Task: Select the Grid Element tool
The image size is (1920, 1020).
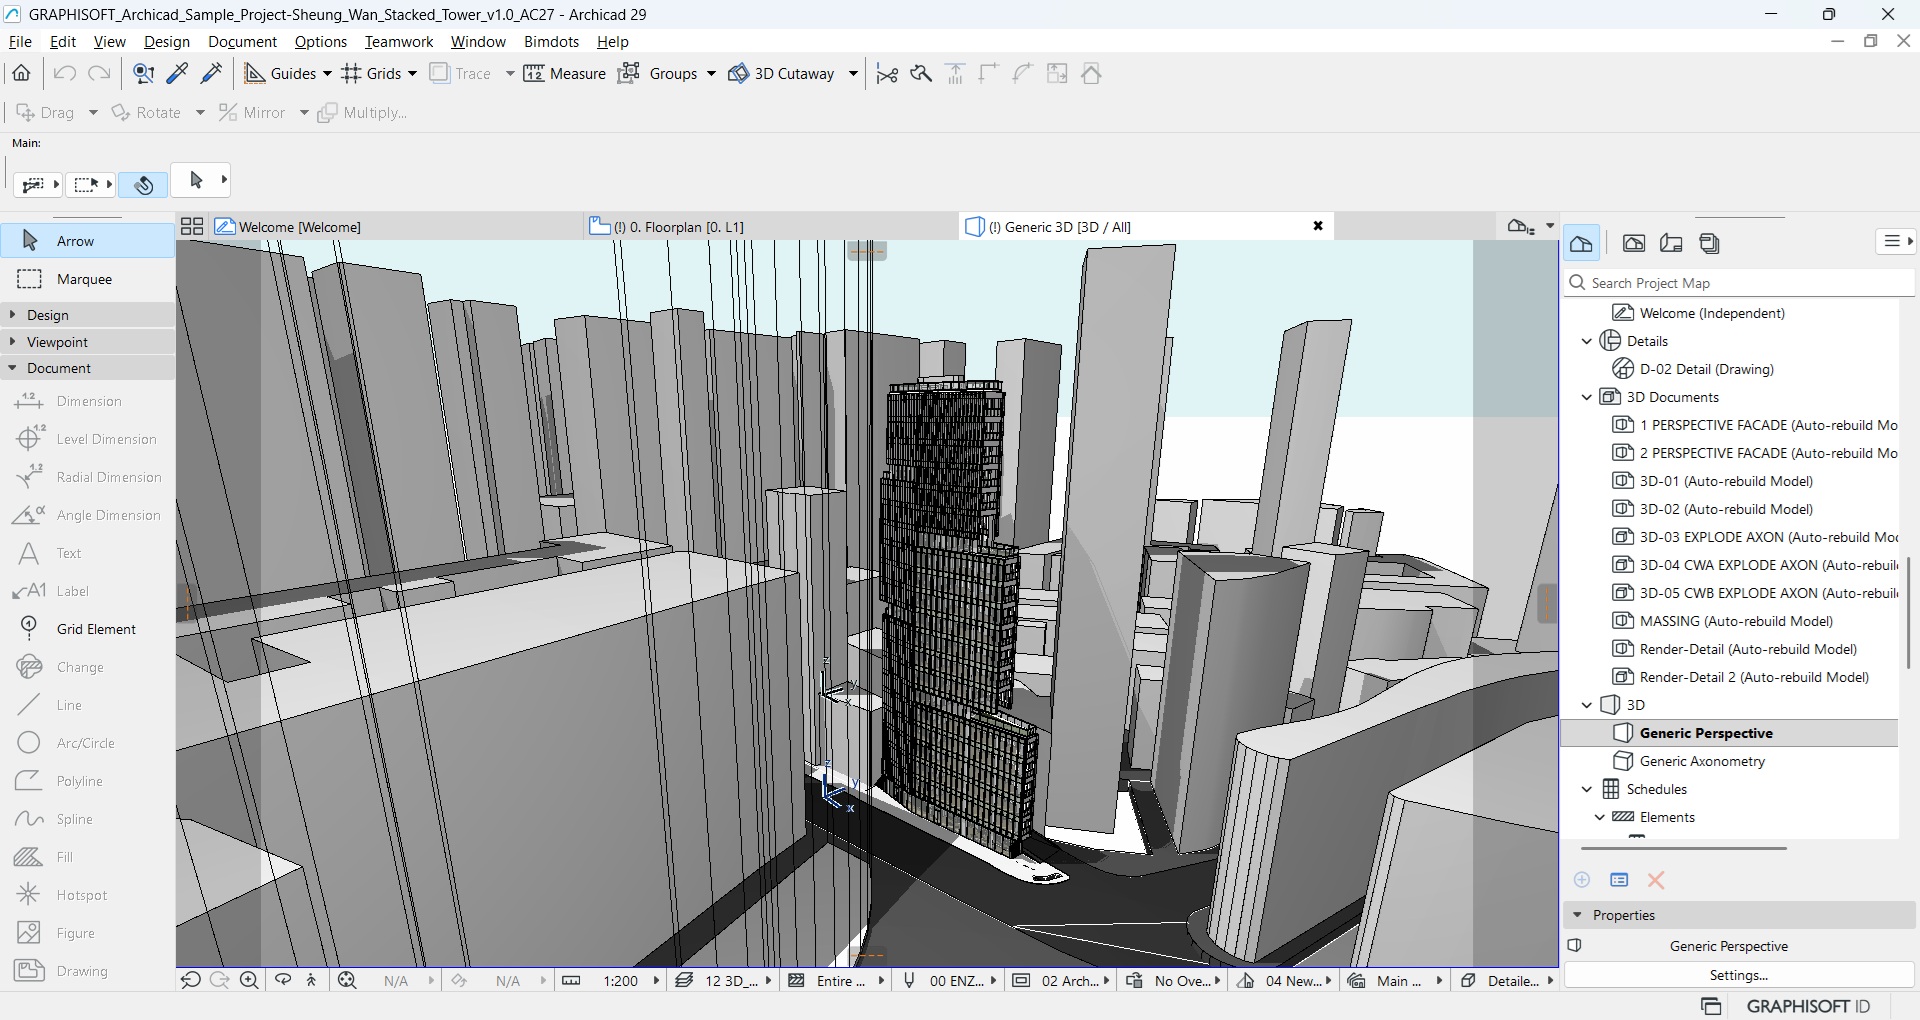Action: pos(95,629)
